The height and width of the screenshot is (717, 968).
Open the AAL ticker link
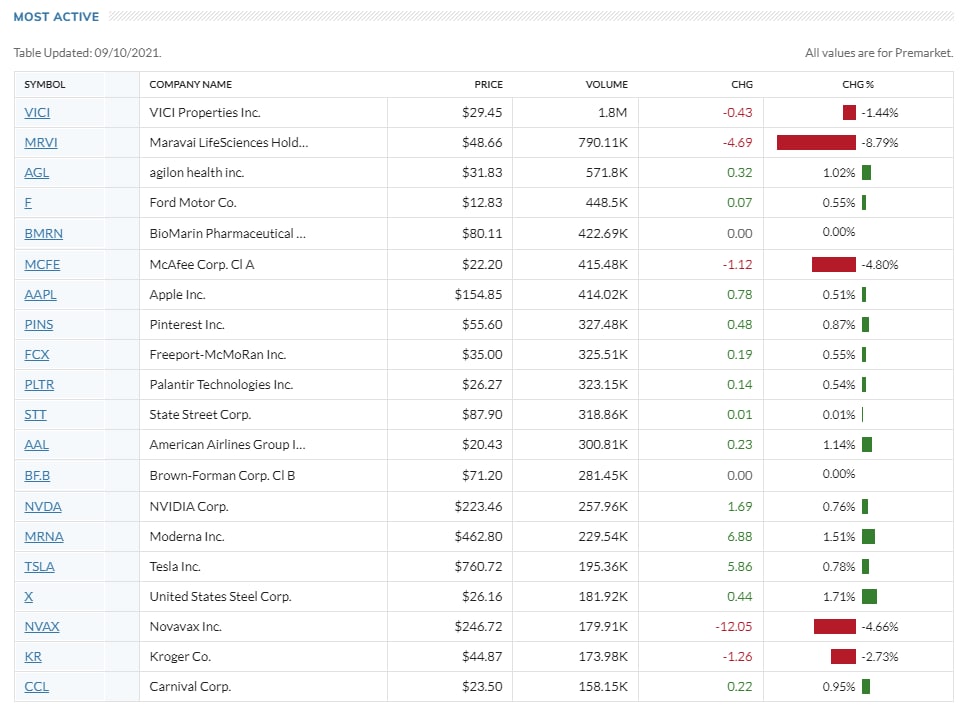pyautogui.click(x=36, y=445)
